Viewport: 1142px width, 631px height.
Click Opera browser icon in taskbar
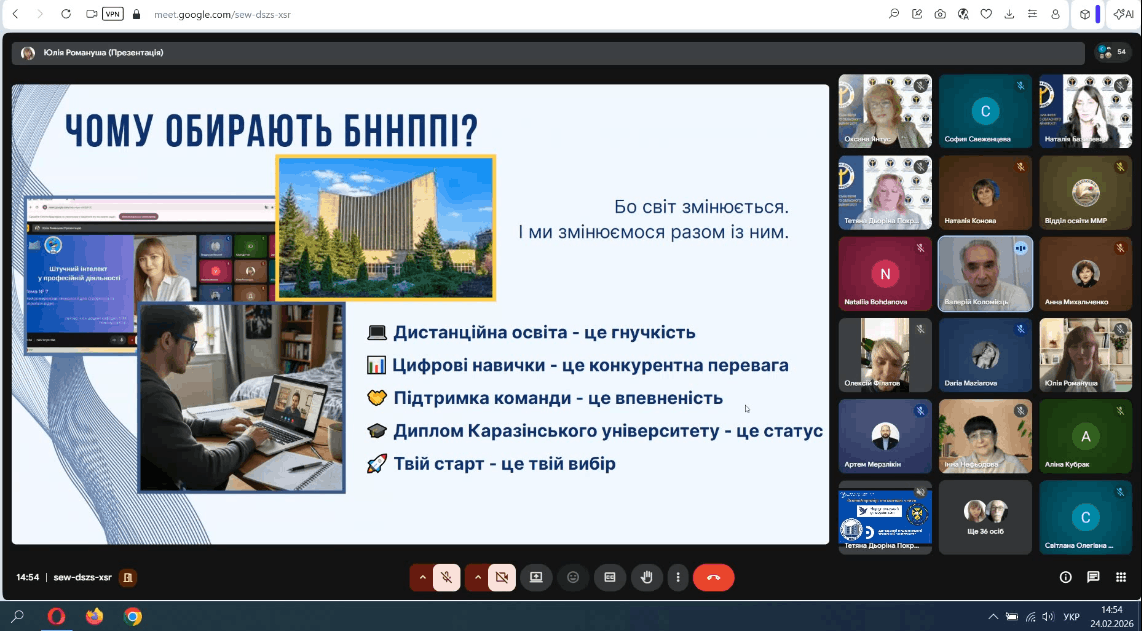point(55,616)
